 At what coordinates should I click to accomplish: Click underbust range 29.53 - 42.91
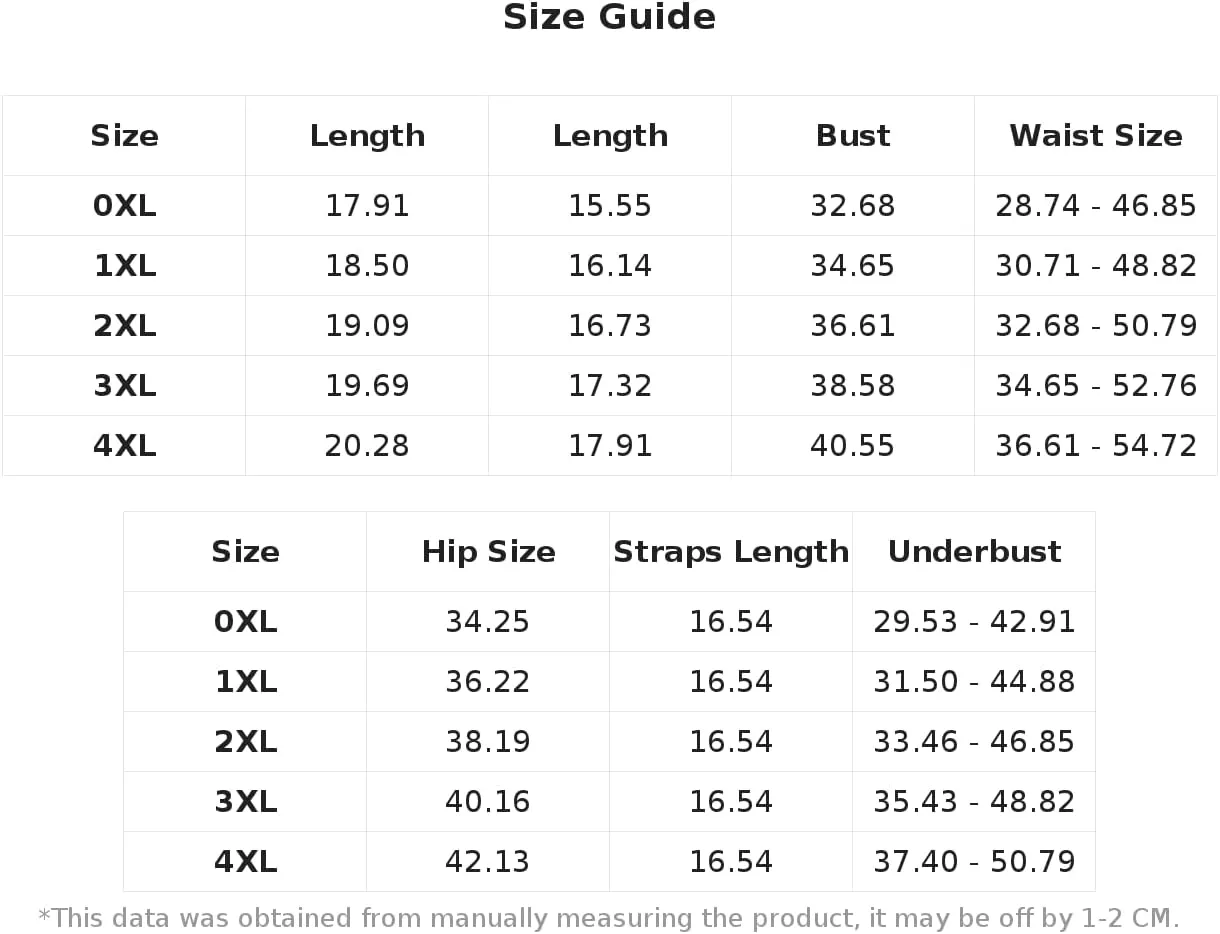coord(974,622)
